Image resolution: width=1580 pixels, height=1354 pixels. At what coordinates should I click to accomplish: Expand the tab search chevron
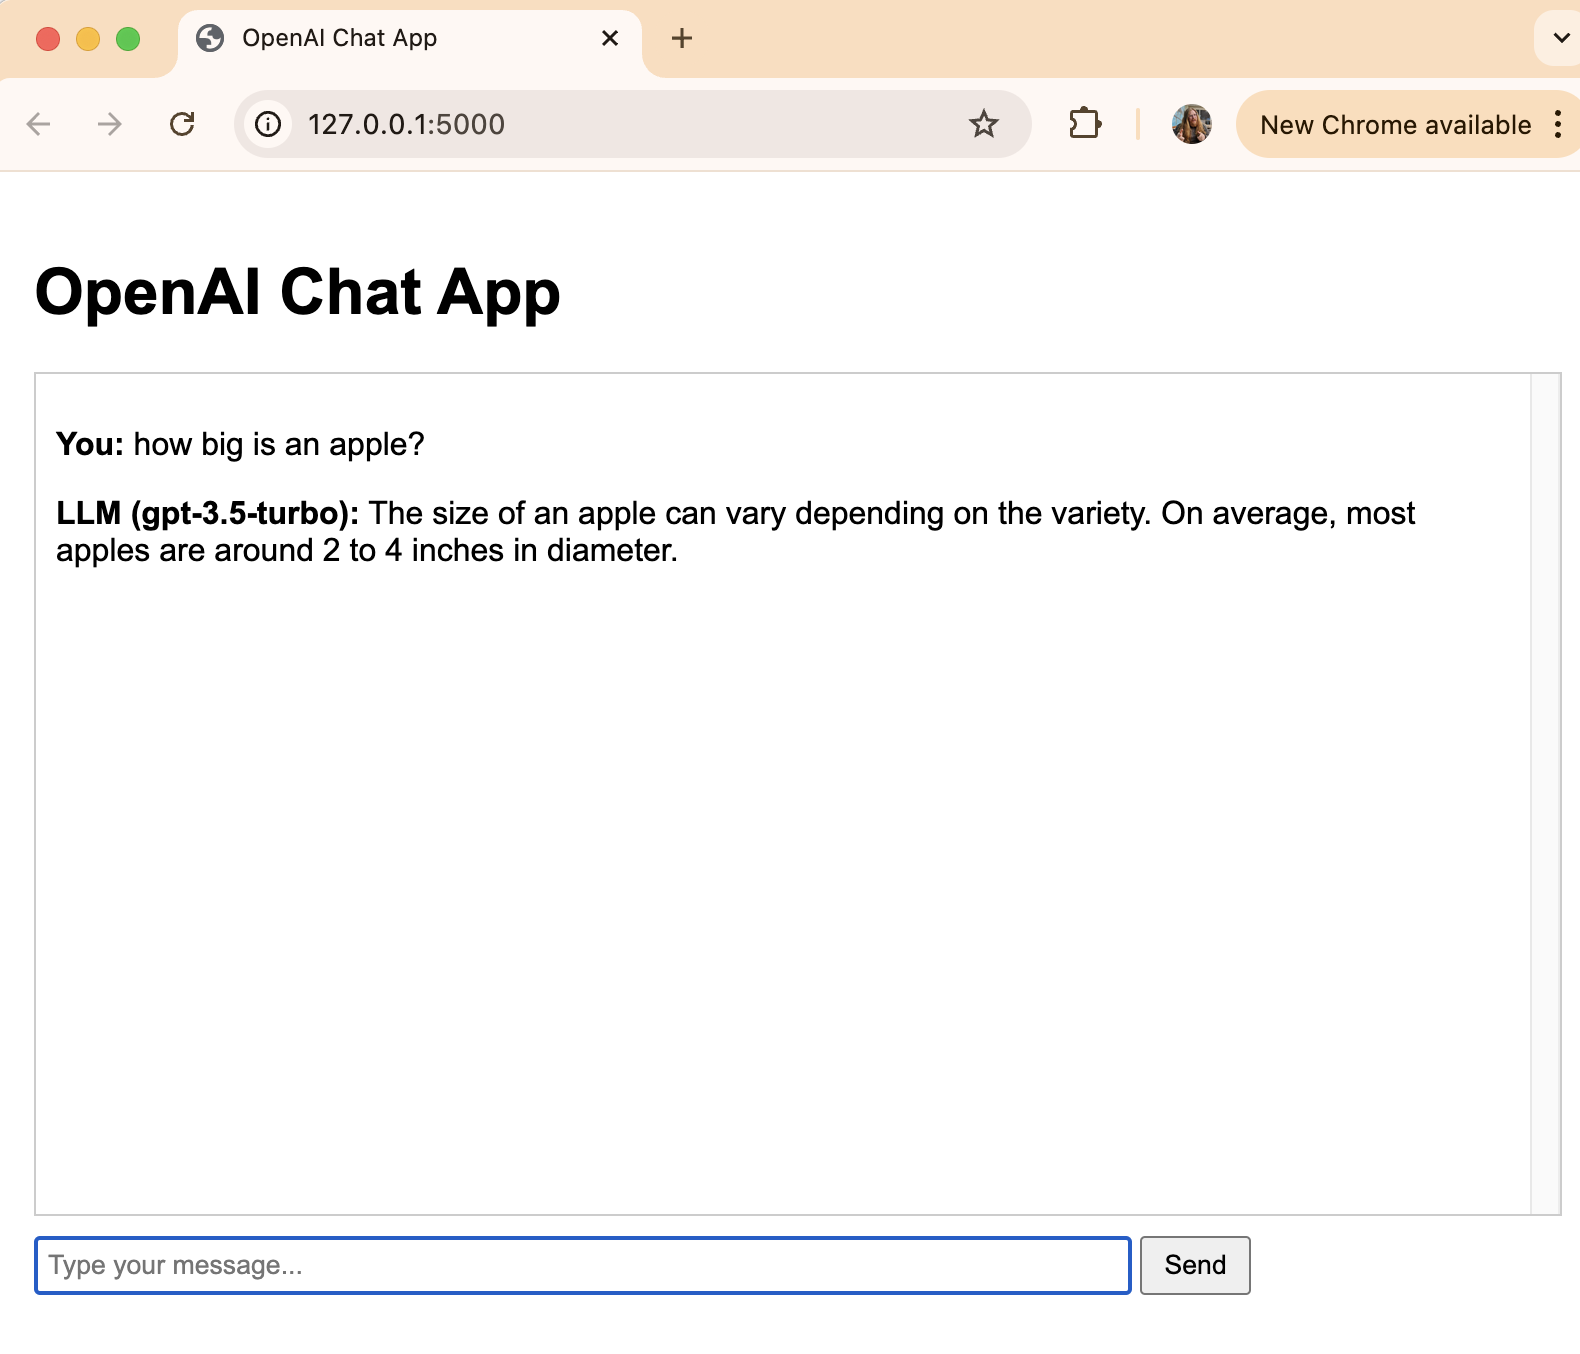[1560, 38]
